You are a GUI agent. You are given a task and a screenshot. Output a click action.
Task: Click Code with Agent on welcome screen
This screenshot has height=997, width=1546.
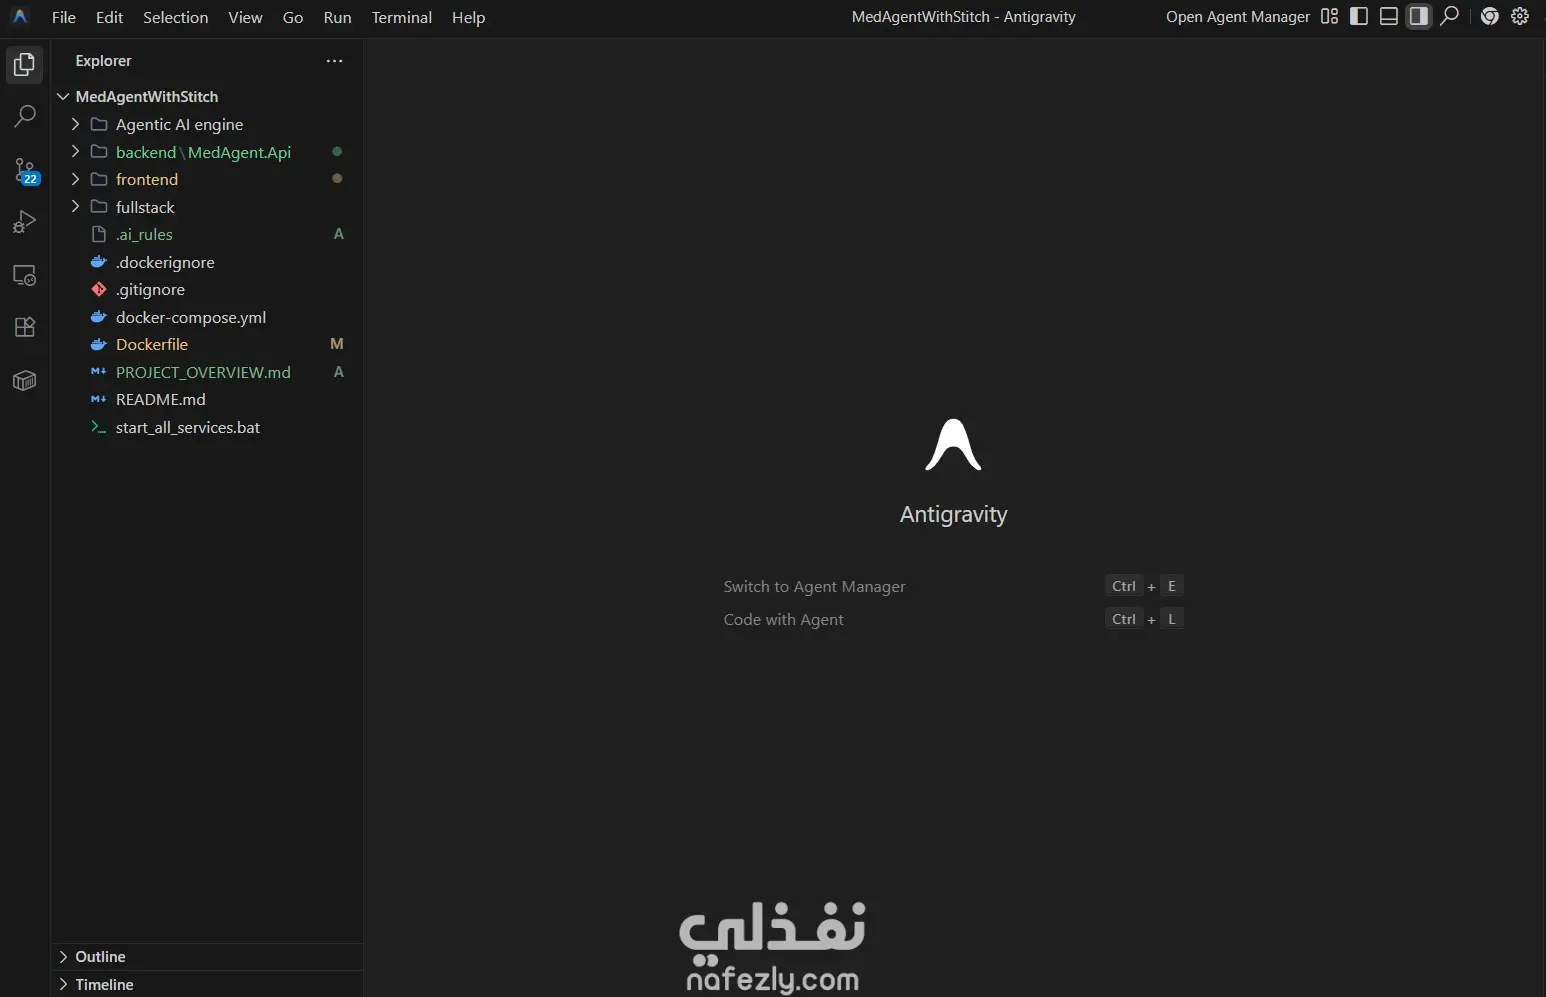click(783, 620)
